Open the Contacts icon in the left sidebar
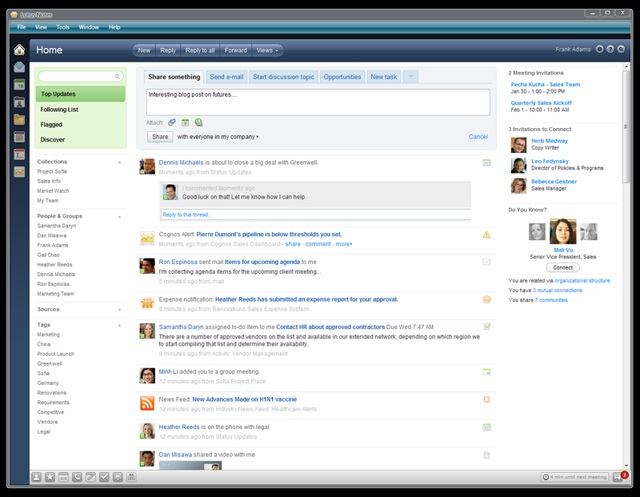The height and width of the screenshot is (497, 640). click(19, 103)
